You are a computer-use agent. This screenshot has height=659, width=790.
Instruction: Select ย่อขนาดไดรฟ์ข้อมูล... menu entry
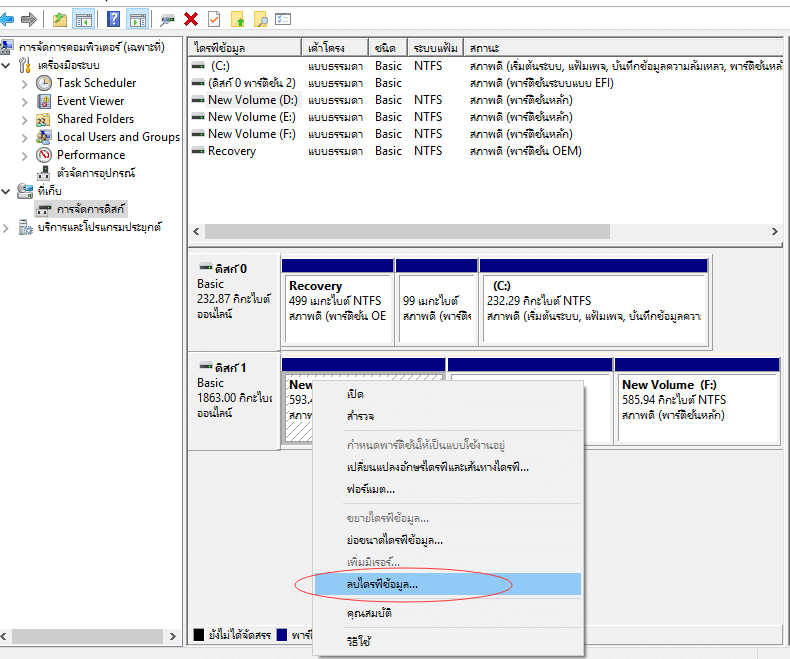click(394, 540)
